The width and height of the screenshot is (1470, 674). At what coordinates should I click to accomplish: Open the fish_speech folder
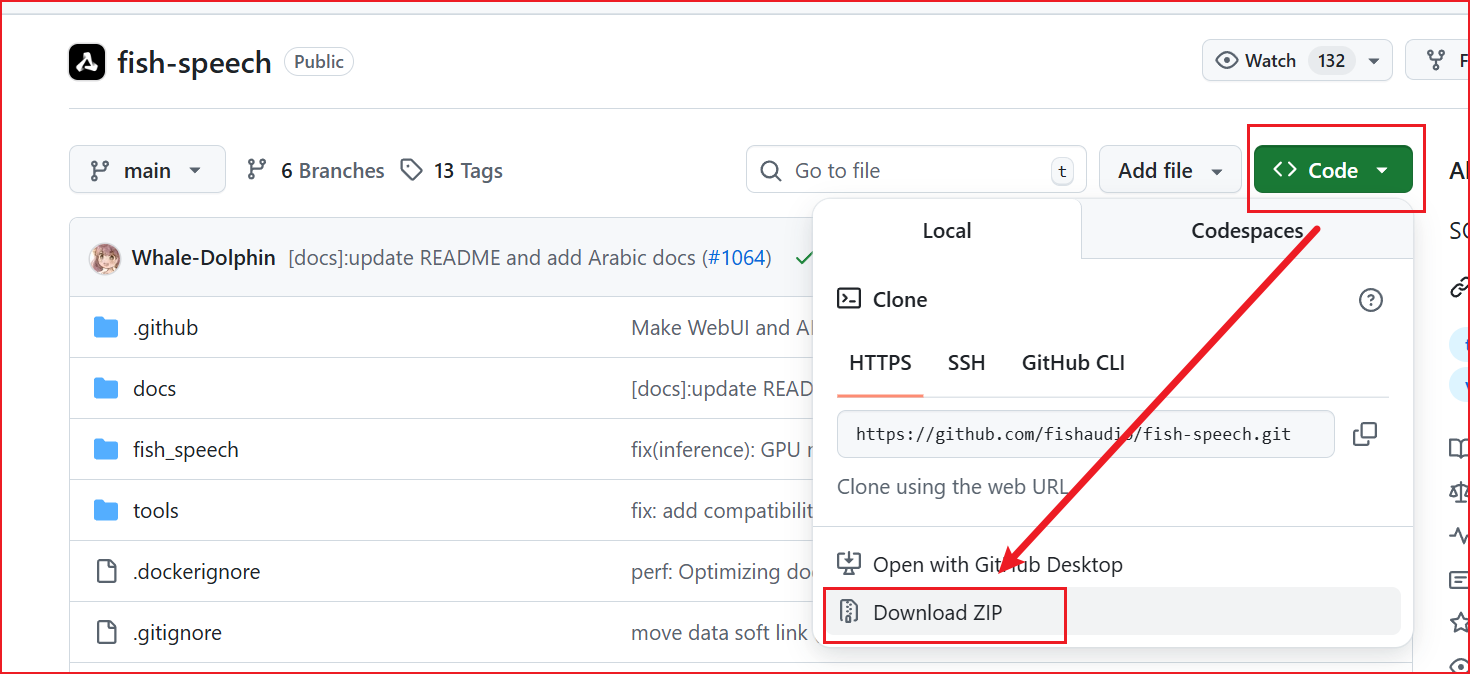click(x=186, y=449)
